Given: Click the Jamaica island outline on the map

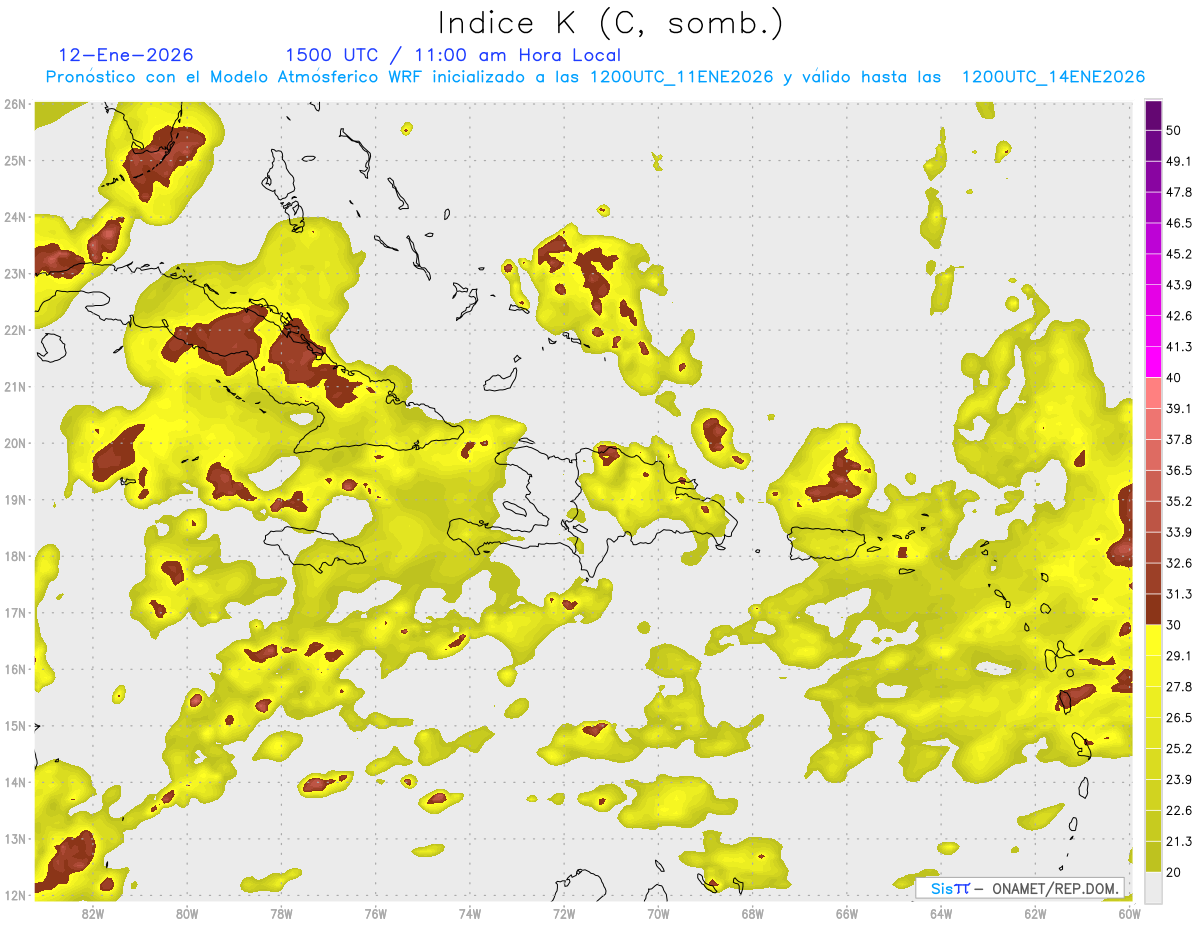Looking at the screenshot, I should coord(315,549).
